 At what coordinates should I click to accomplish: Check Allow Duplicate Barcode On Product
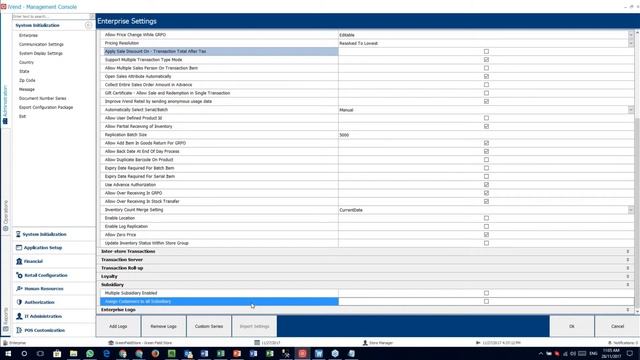486,160
